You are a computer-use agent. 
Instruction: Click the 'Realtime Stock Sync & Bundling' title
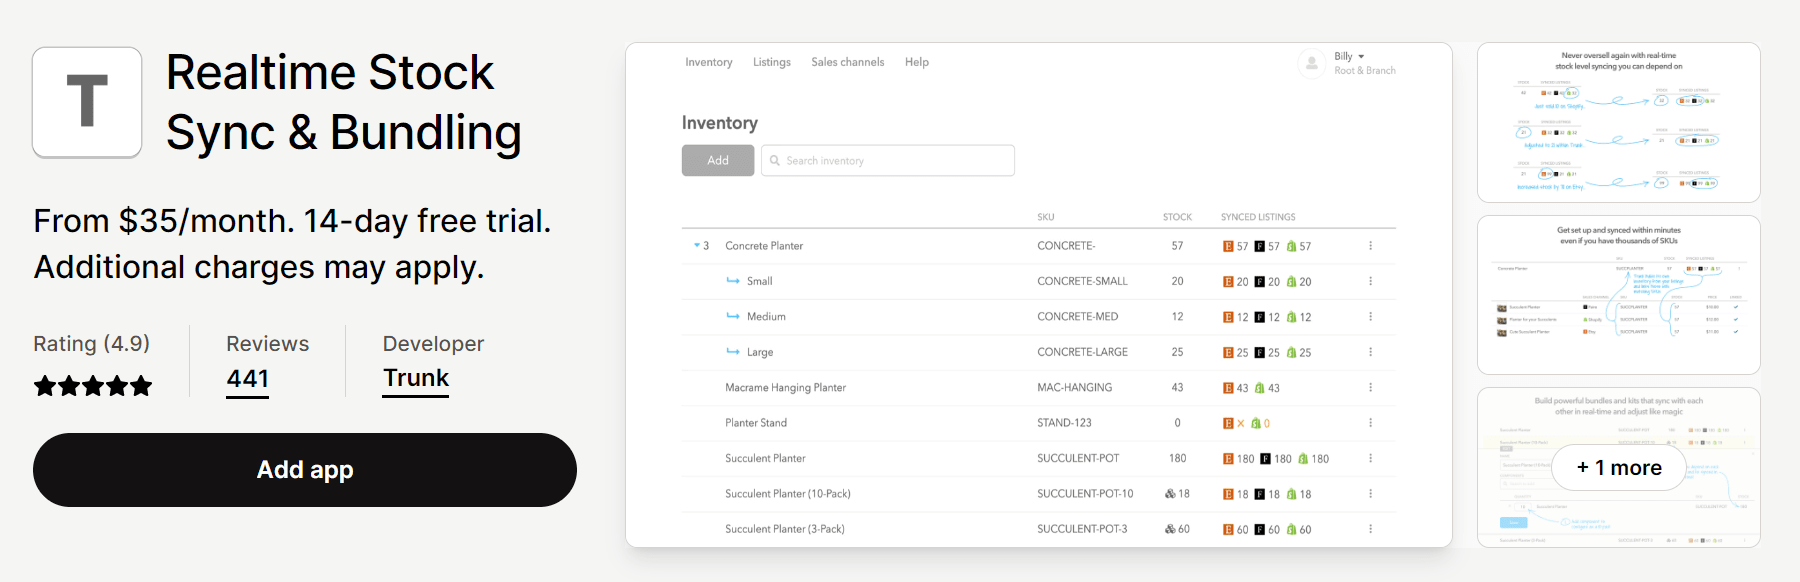pos(344,102)
